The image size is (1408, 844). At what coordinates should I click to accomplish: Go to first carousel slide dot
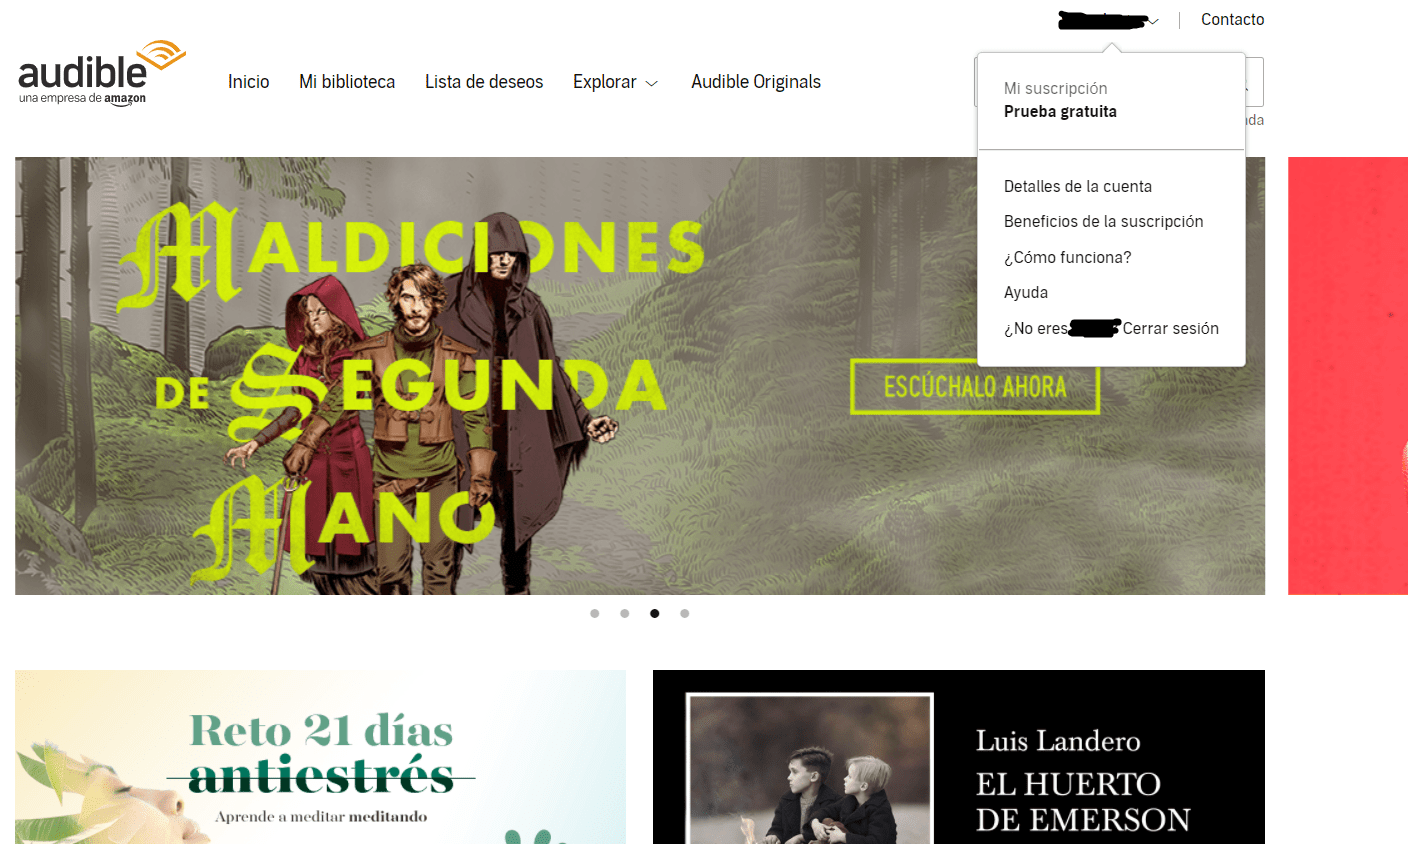(595, 614)
